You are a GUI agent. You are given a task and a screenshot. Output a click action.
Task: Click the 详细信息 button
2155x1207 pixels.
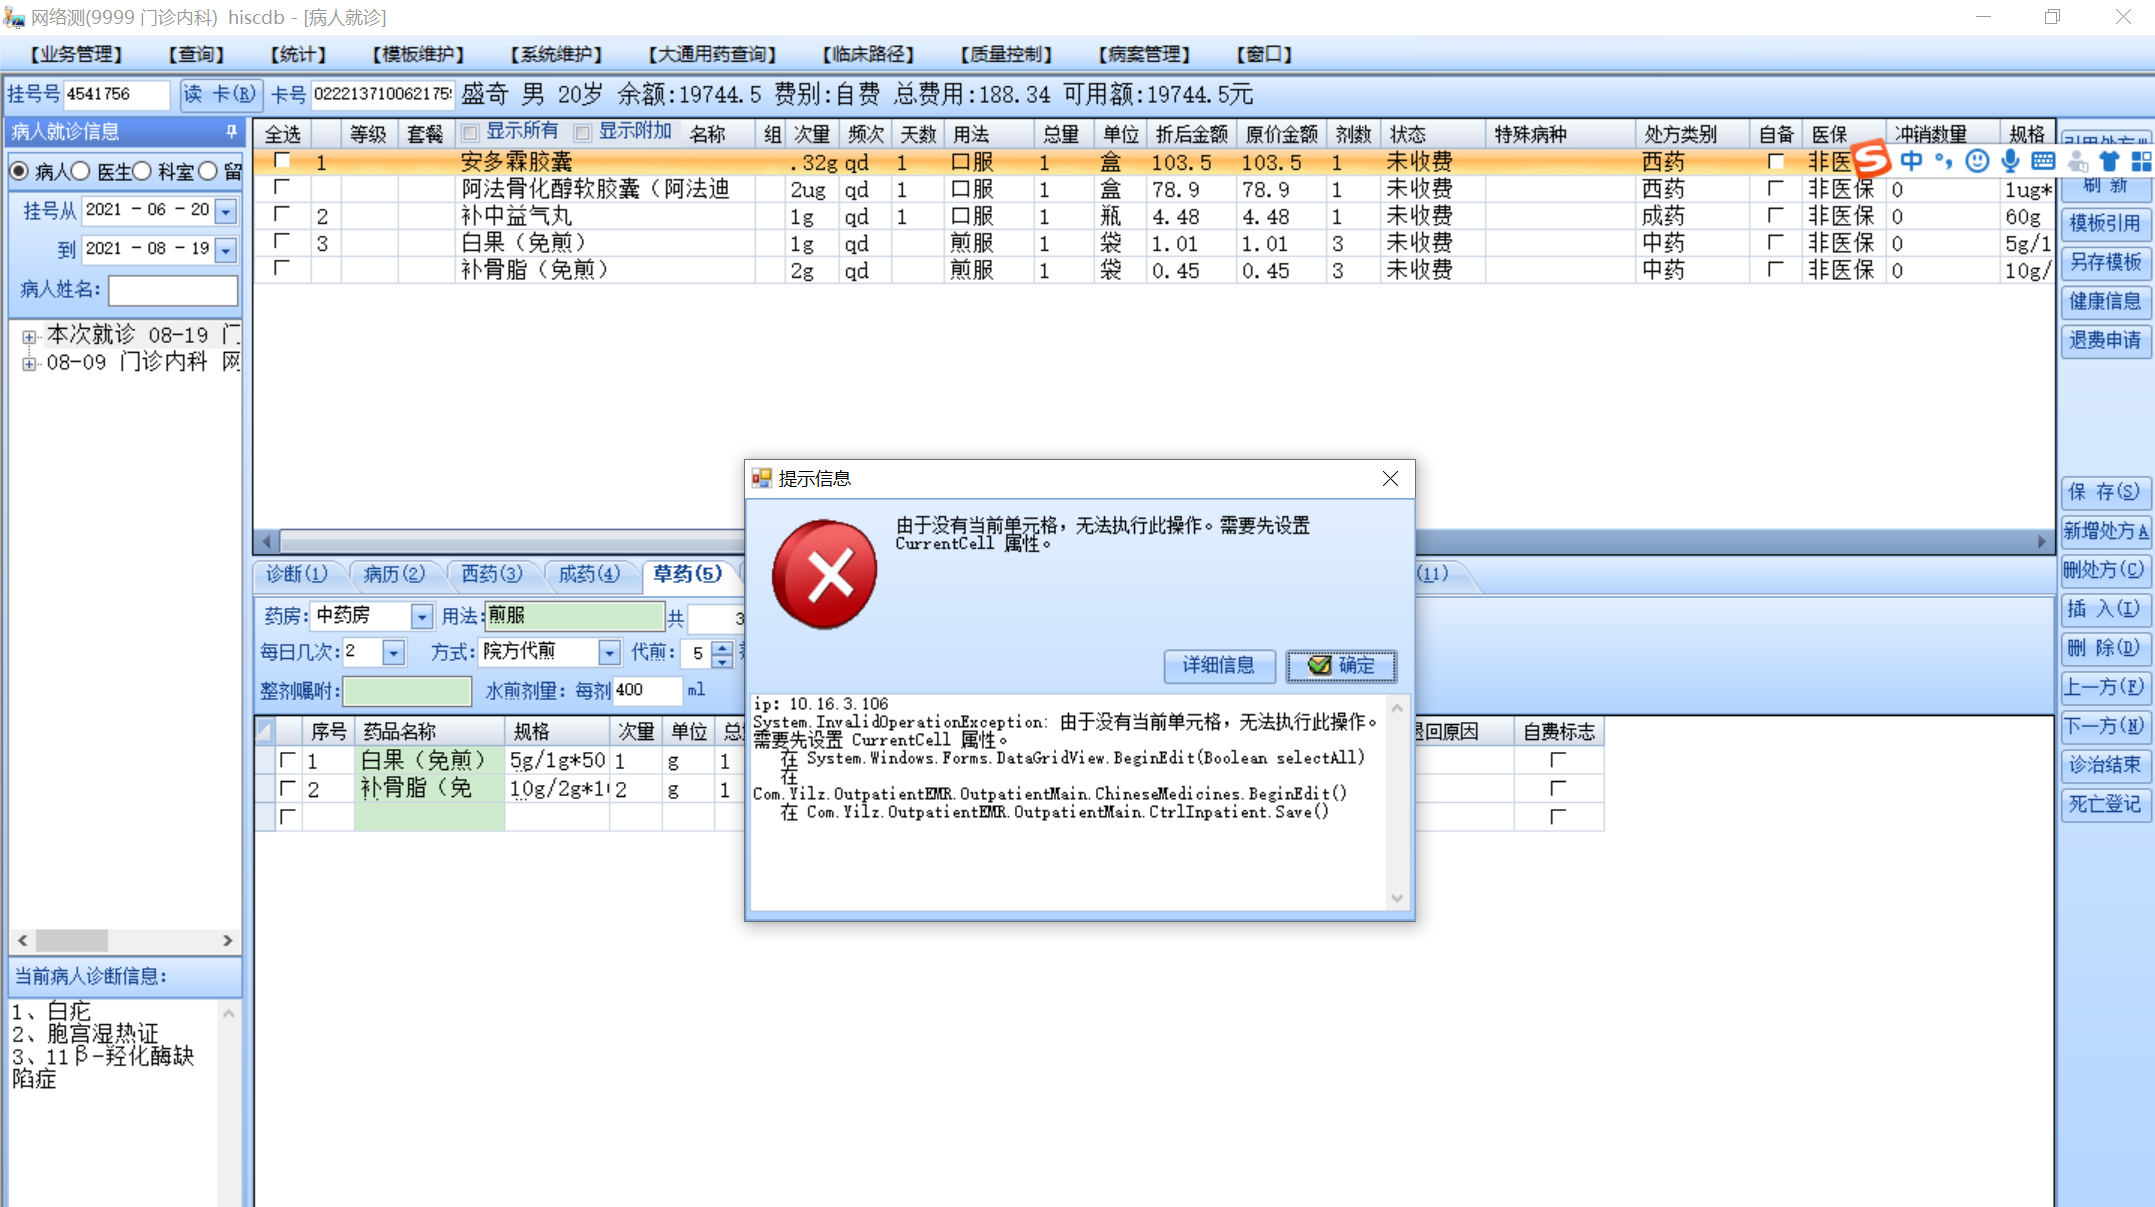coord(1218,666)
